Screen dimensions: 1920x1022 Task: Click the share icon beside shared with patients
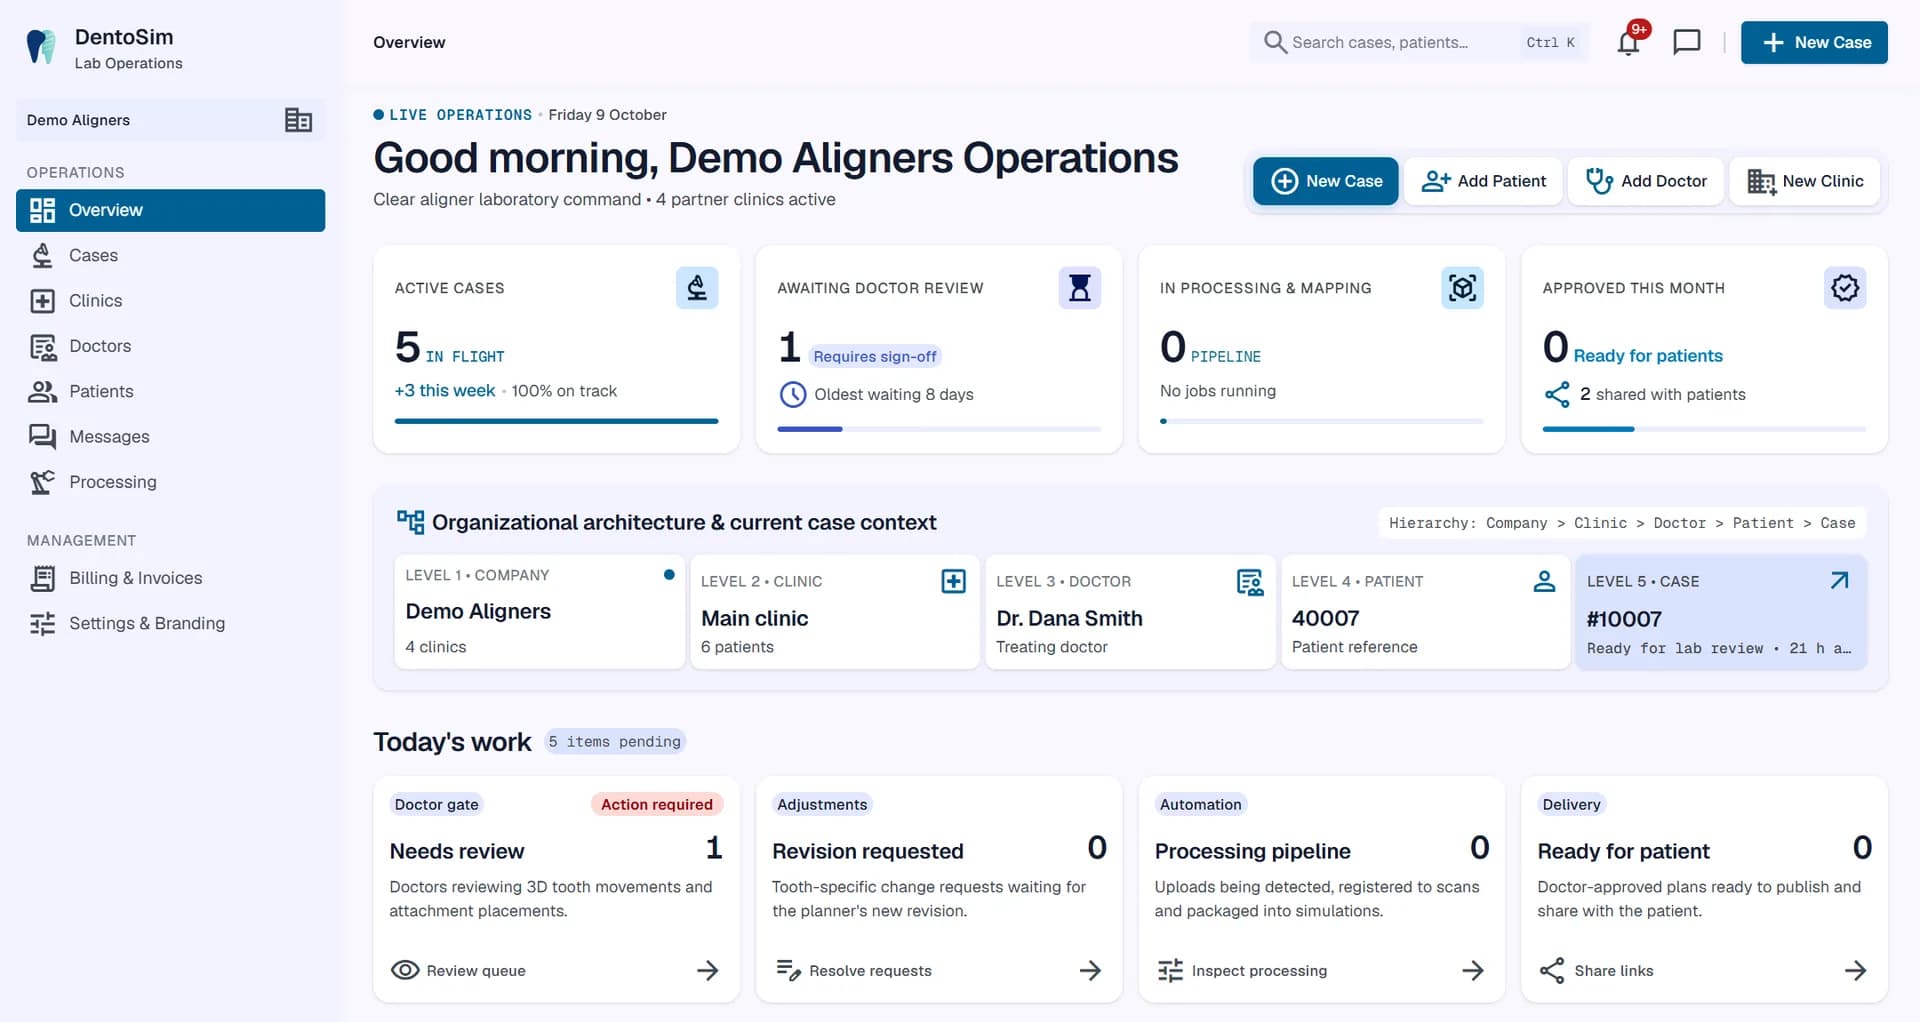tap(1557, 394)
